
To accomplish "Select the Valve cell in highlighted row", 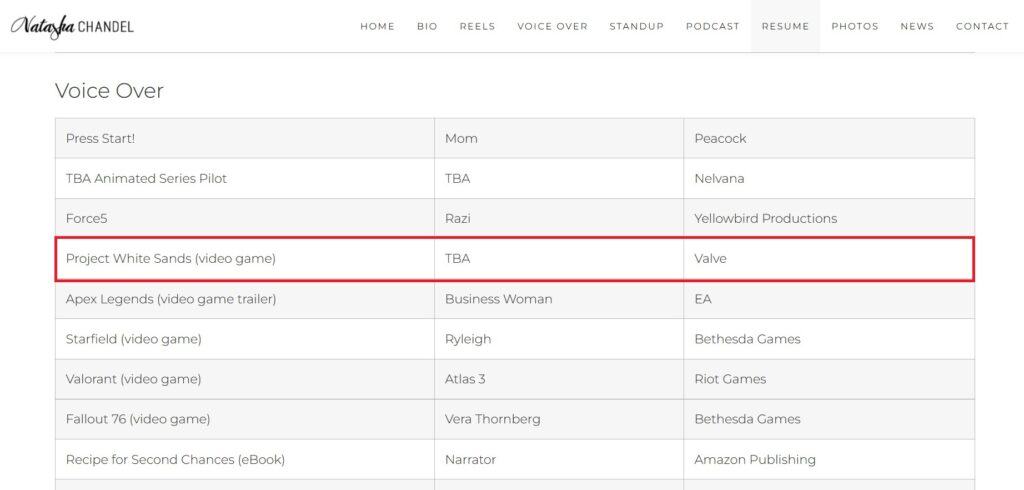I will [x=829, y=259].
